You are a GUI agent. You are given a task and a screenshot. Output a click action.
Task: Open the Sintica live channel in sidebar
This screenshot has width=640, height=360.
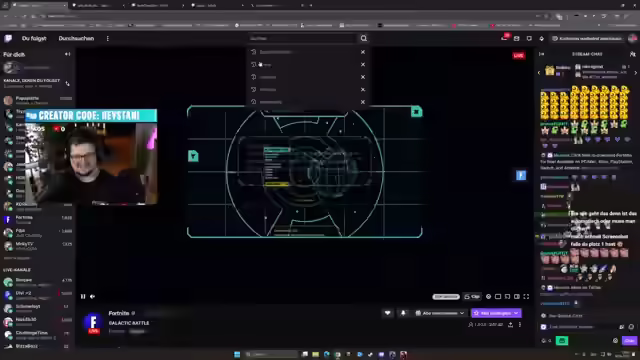point(38,282)
